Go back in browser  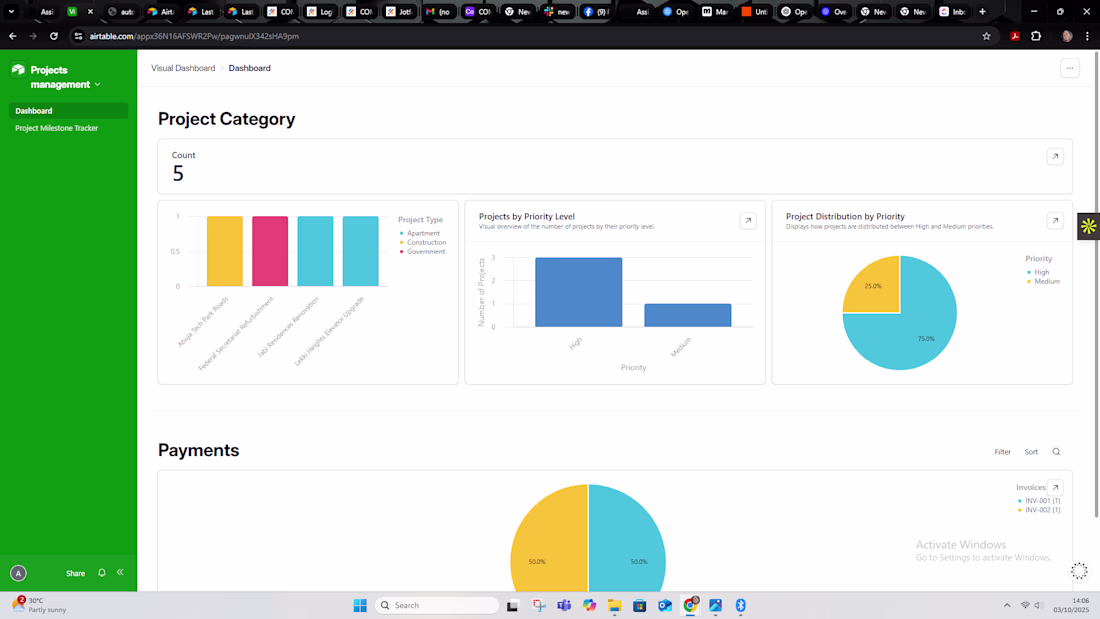tap(13, 36)
